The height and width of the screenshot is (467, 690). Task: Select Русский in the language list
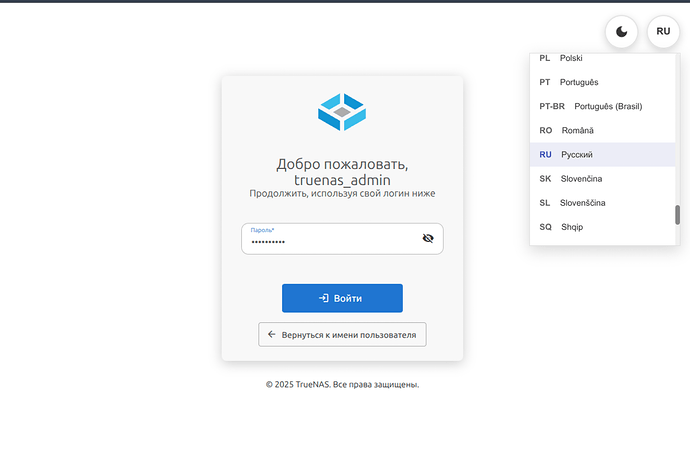(577, 155)
